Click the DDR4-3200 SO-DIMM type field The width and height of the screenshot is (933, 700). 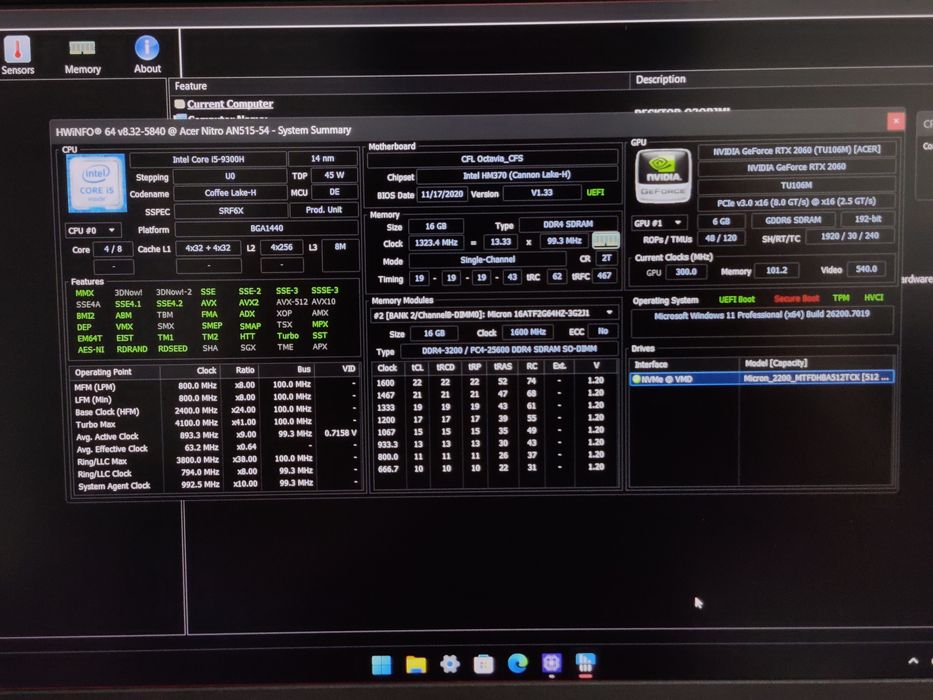point(509,349)
